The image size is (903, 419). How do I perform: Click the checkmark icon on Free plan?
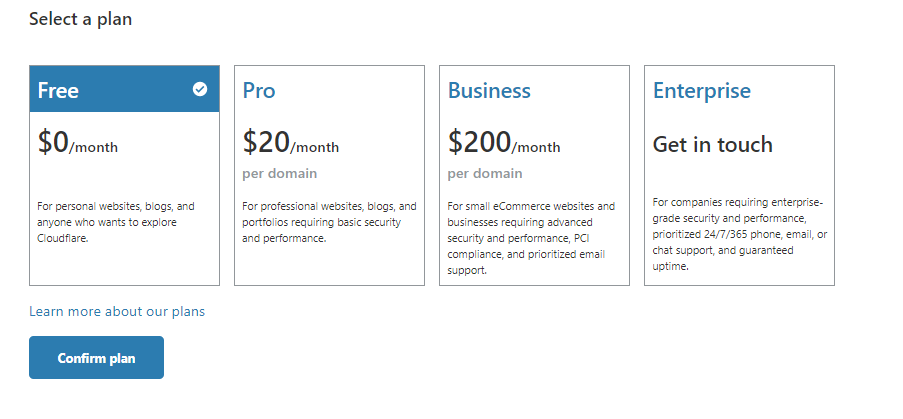click(x=200, y=89)
